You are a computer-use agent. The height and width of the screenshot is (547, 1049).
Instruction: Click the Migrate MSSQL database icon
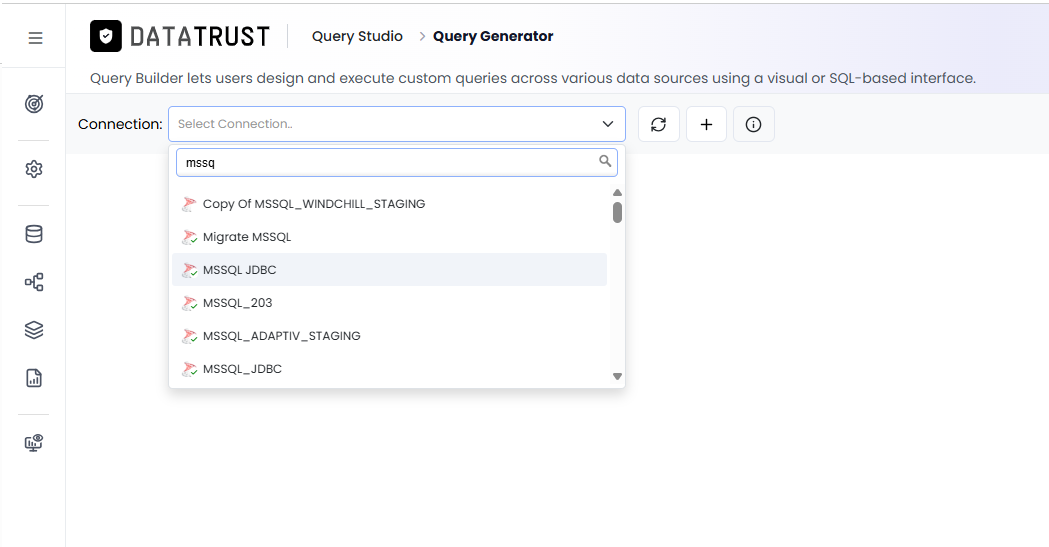[189, 237]
